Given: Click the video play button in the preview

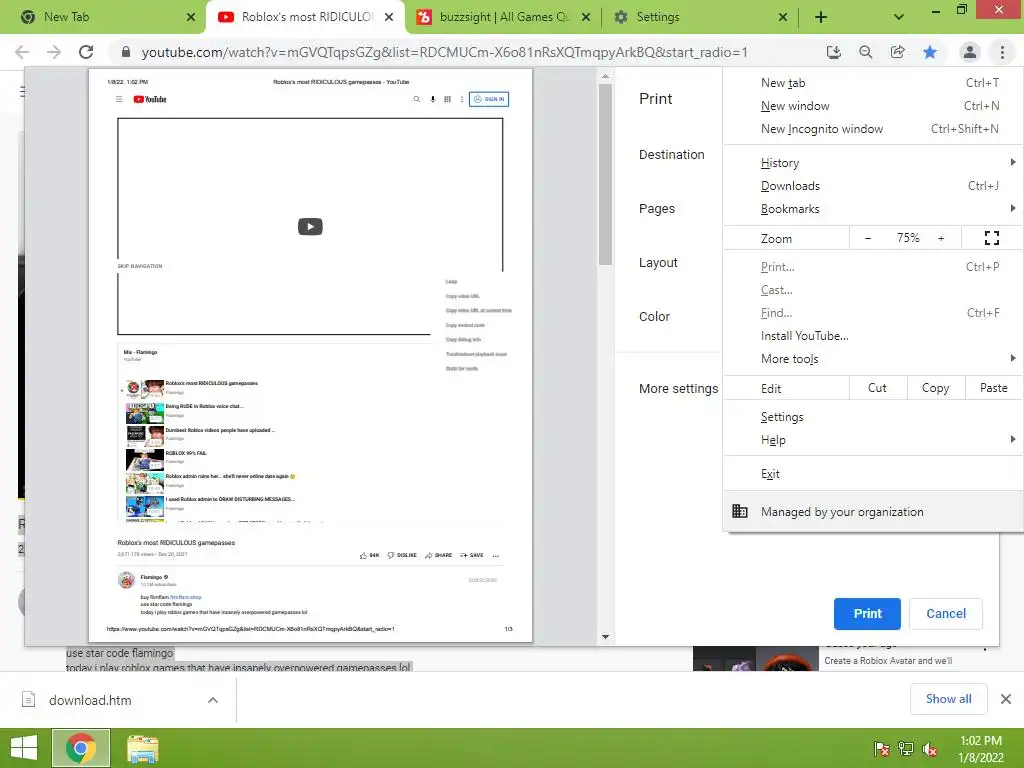Looking at the screenshot, I should pyautogui.click(x=310, y=227).
